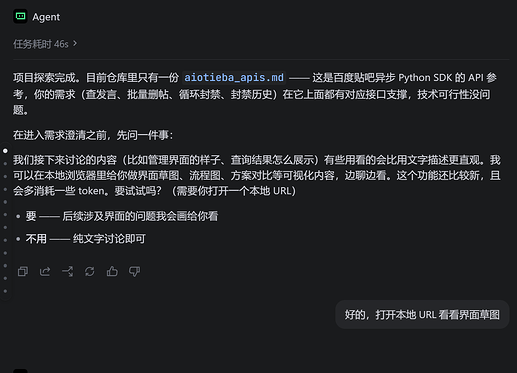This screenshot has width=517, height=373.
Task: Click the bullet option starting with 要
Action: coord(122,216)
